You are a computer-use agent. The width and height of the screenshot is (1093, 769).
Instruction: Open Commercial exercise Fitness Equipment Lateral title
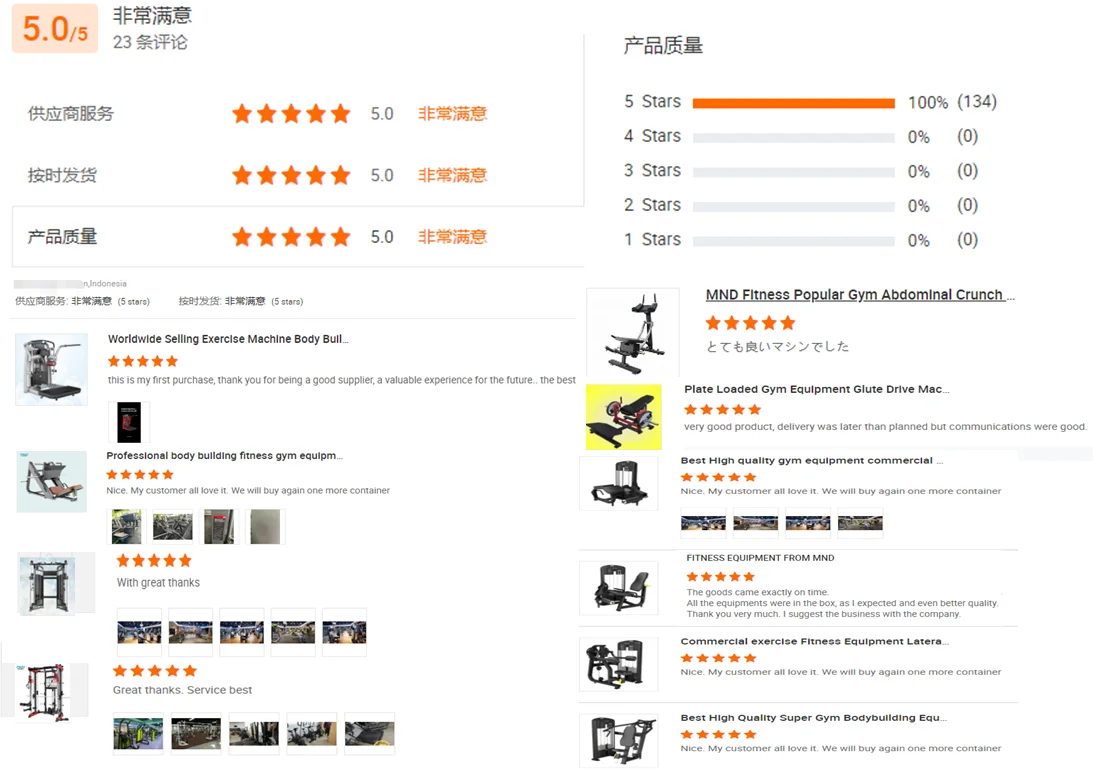pyautogui.click(x=814, y=641)
